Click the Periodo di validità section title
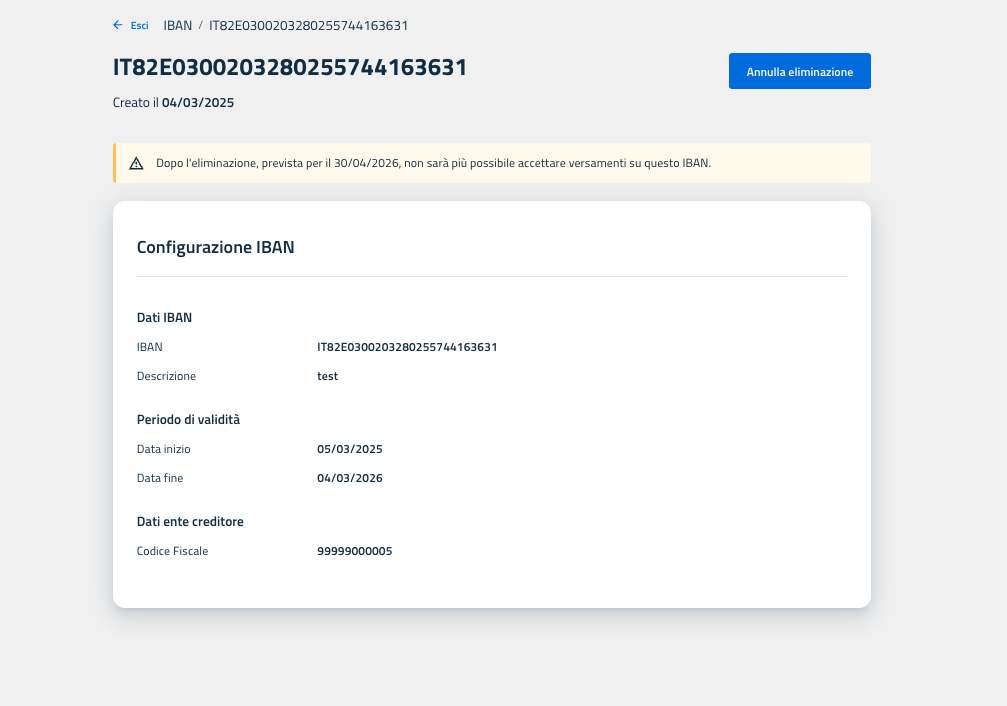Viewport: 1007px width, 706px height. pyautogui.click(x=188, y=420)
